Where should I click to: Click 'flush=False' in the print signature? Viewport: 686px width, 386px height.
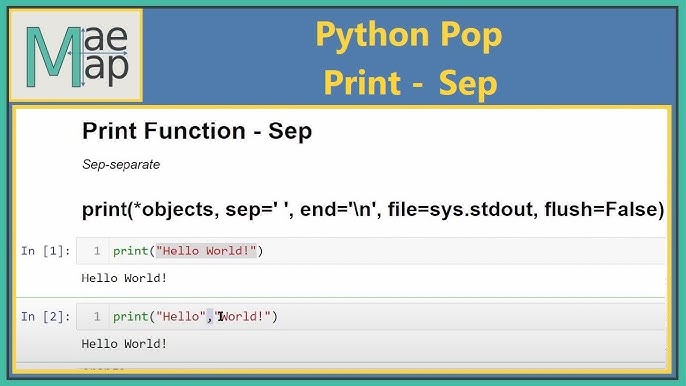tap(604, 210)
